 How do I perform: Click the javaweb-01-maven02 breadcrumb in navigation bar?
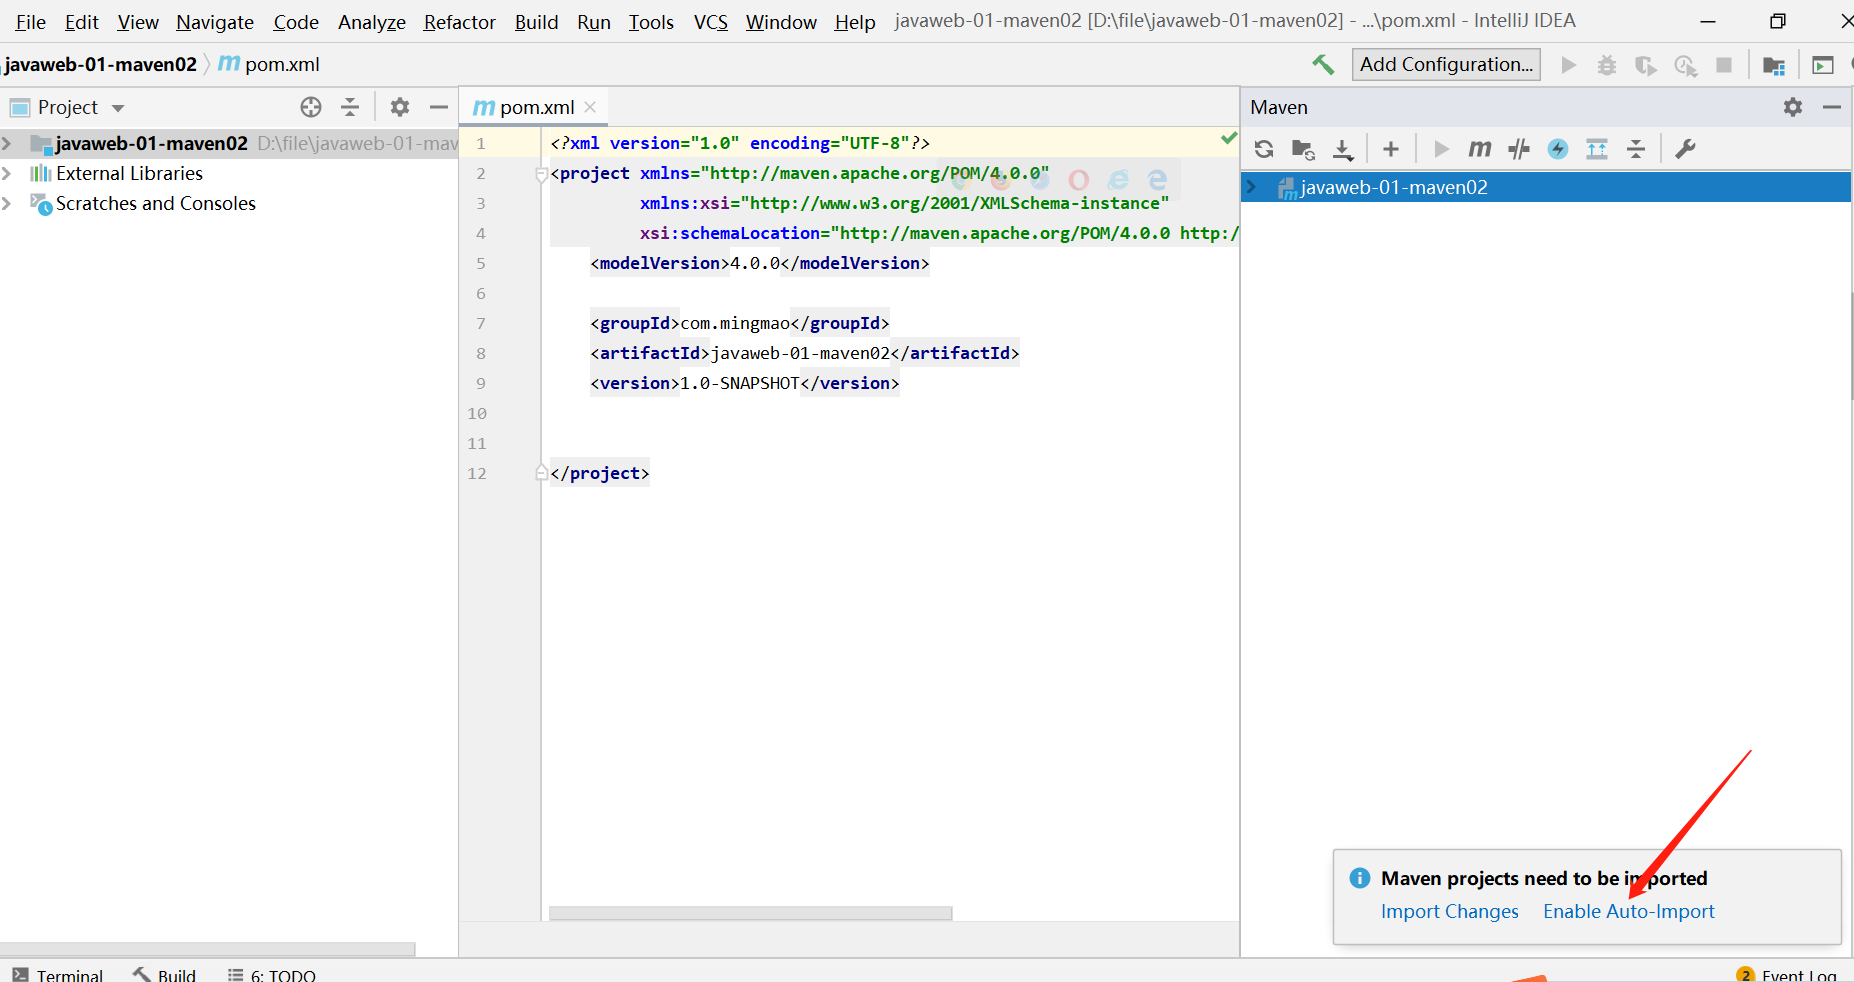click(x=101, y=65)
